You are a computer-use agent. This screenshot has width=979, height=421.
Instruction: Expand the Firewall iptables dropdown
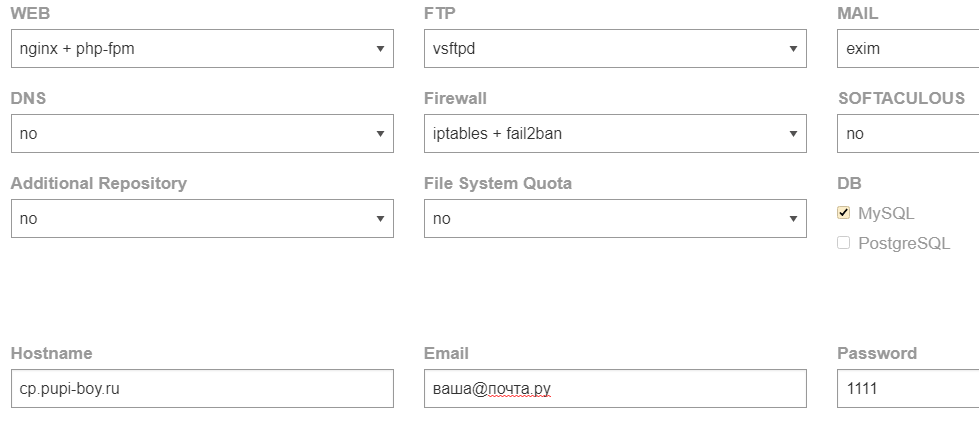[x=614, y=133]
